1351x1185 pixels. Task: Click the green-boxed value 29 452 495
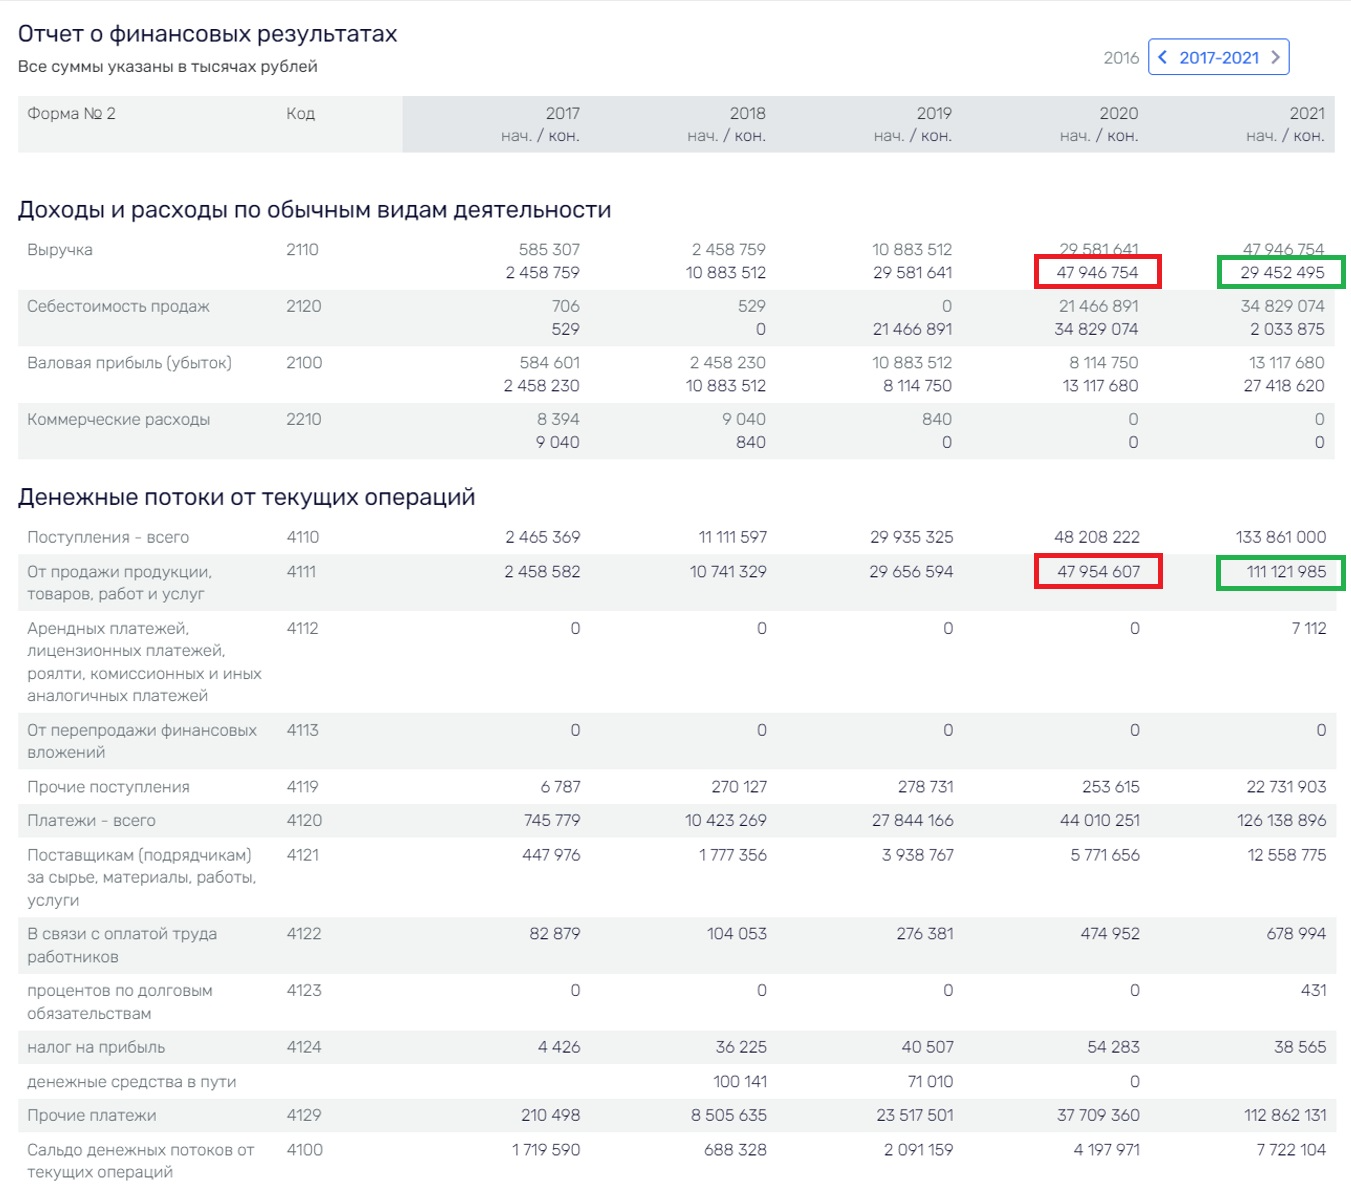pyautogui.click(x=1282, y=272)
